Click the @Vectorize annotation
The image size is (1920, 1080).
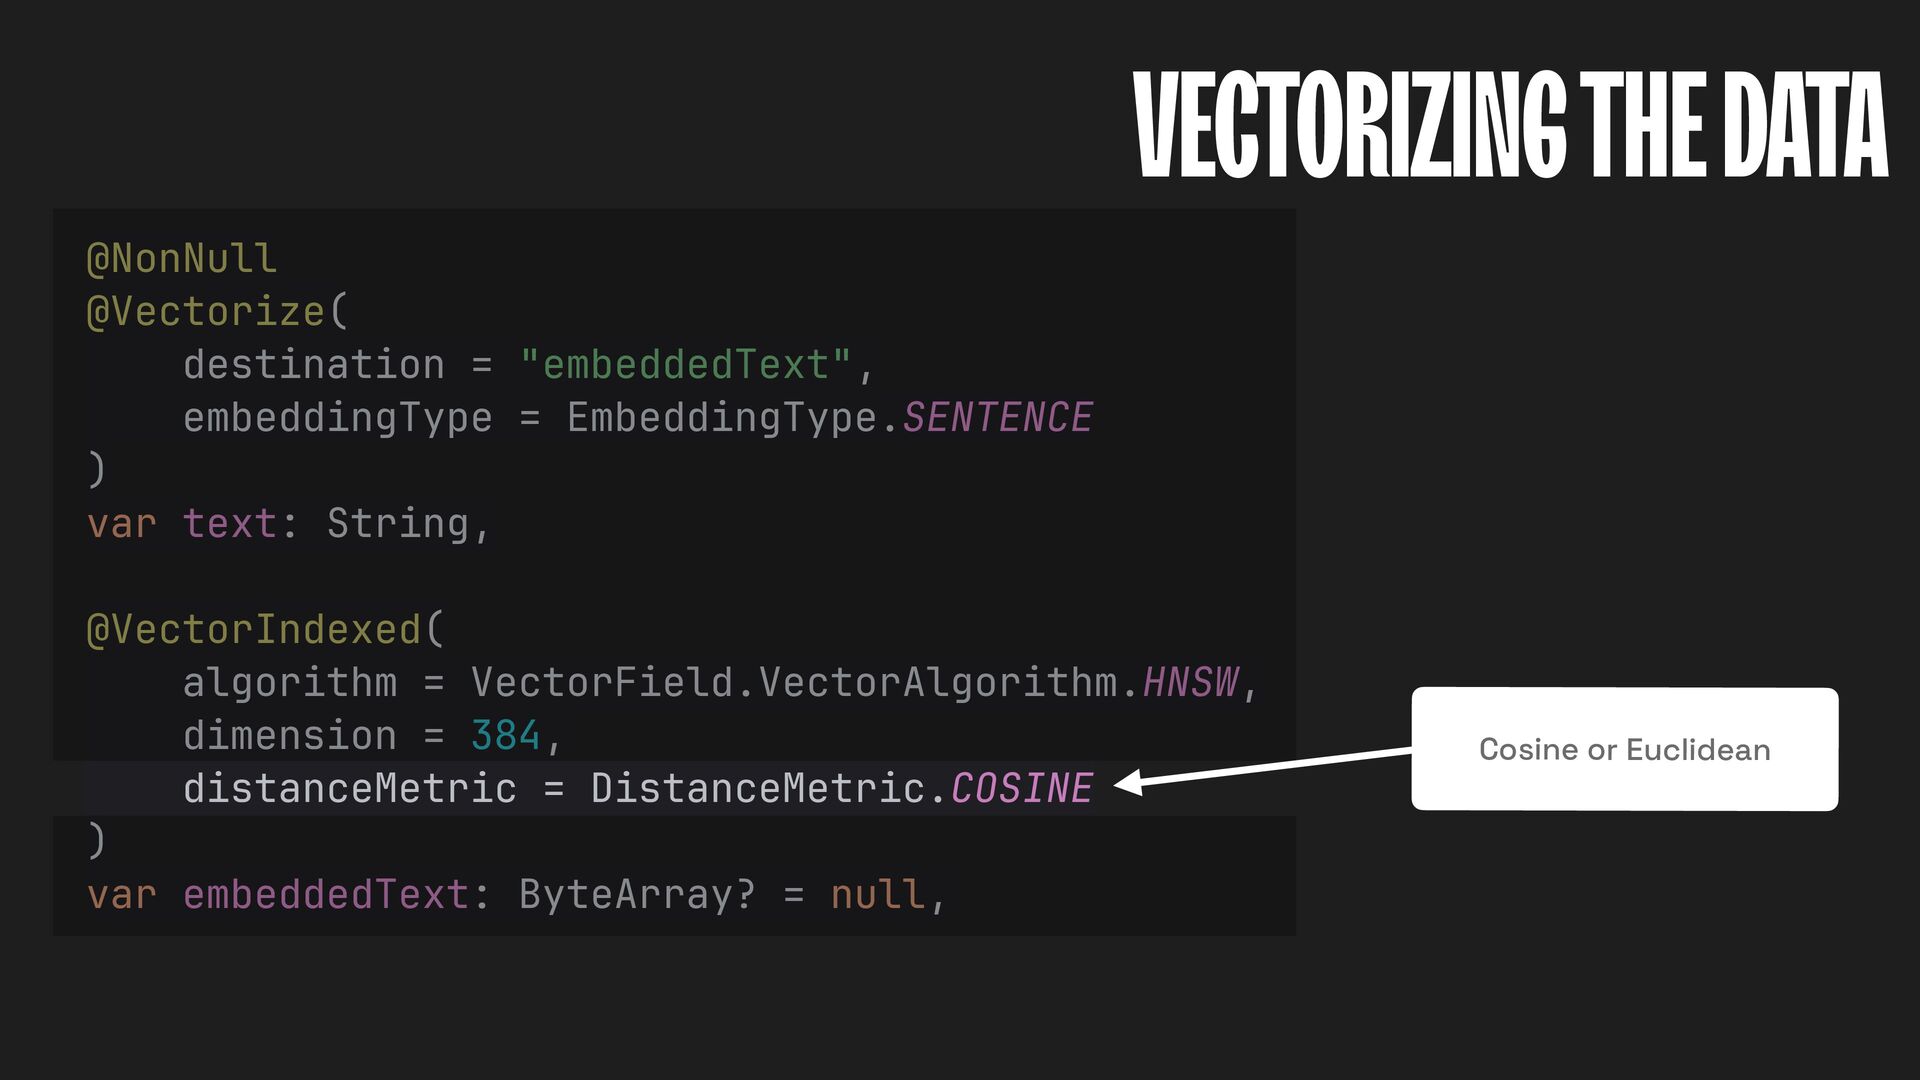(x=206, y=312)
